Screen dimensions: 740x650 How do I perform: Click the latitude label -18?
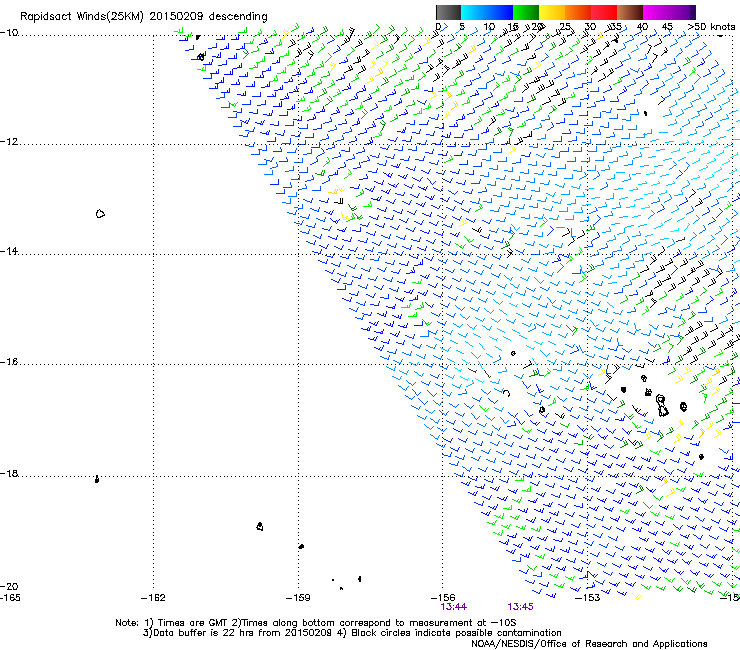pyautogui.click(x=9, y=473)
